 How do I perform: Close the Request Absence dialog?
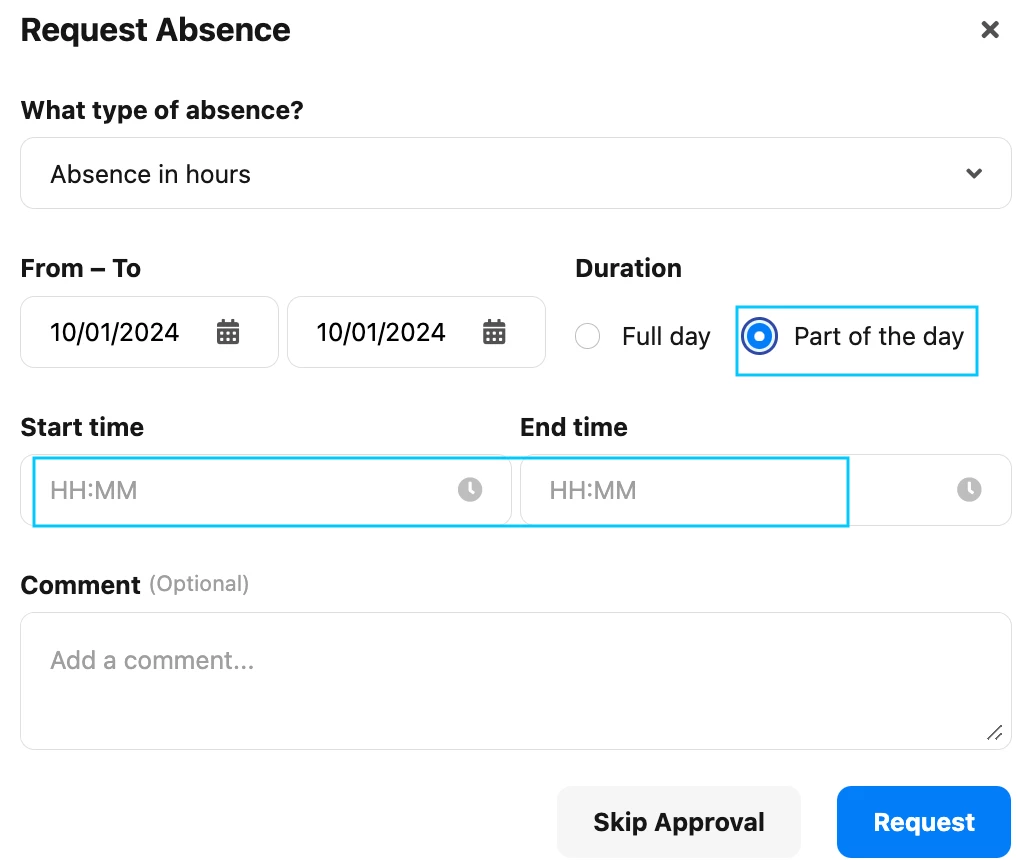point(989,30)
